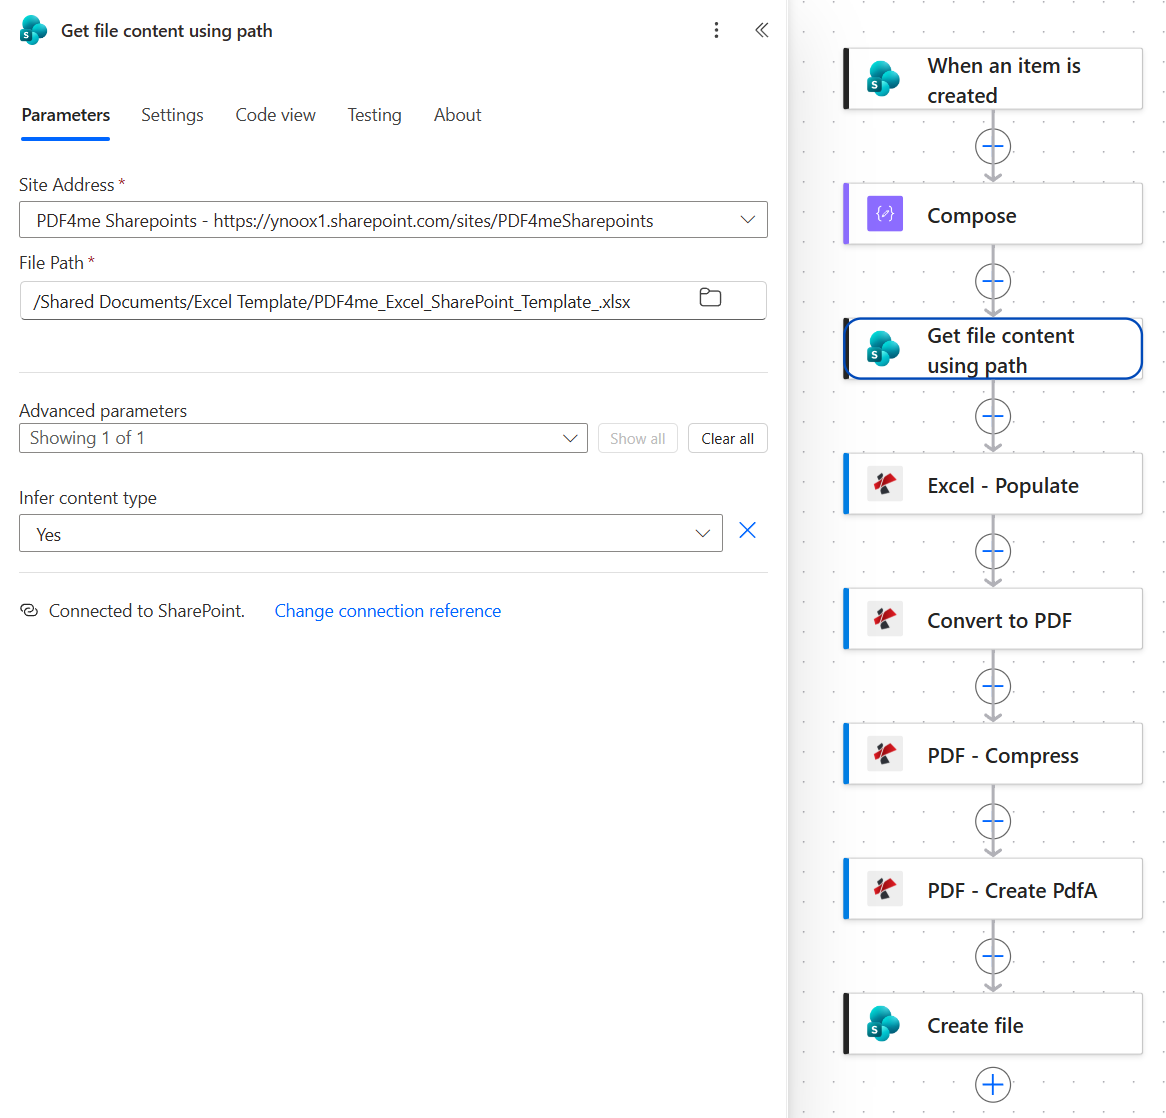Click the 'Get file content using path' panel title

click(x=167, y=31)
